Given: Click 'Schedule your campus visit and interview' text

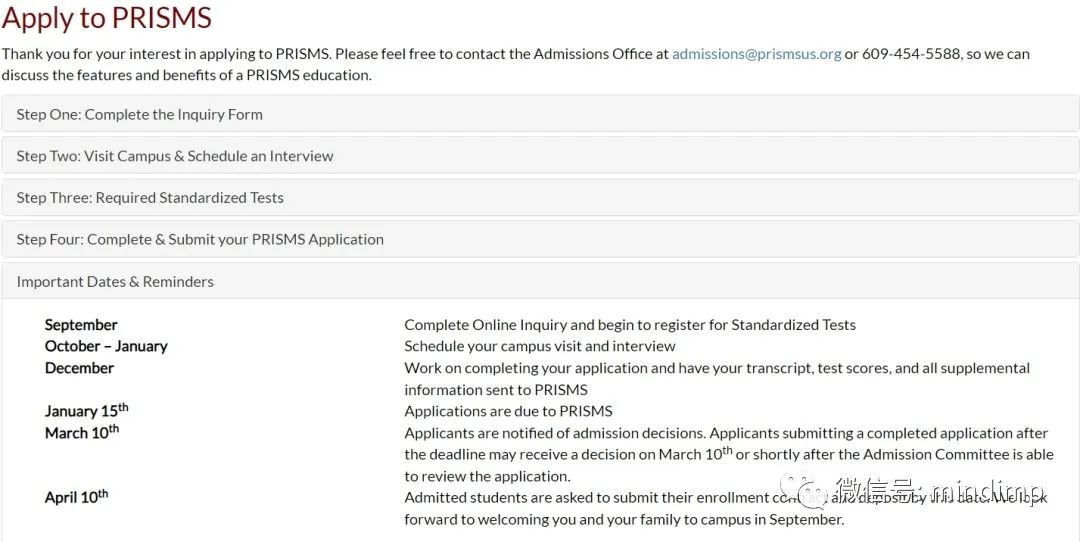Looking at the screenshot, I should 540,346.
